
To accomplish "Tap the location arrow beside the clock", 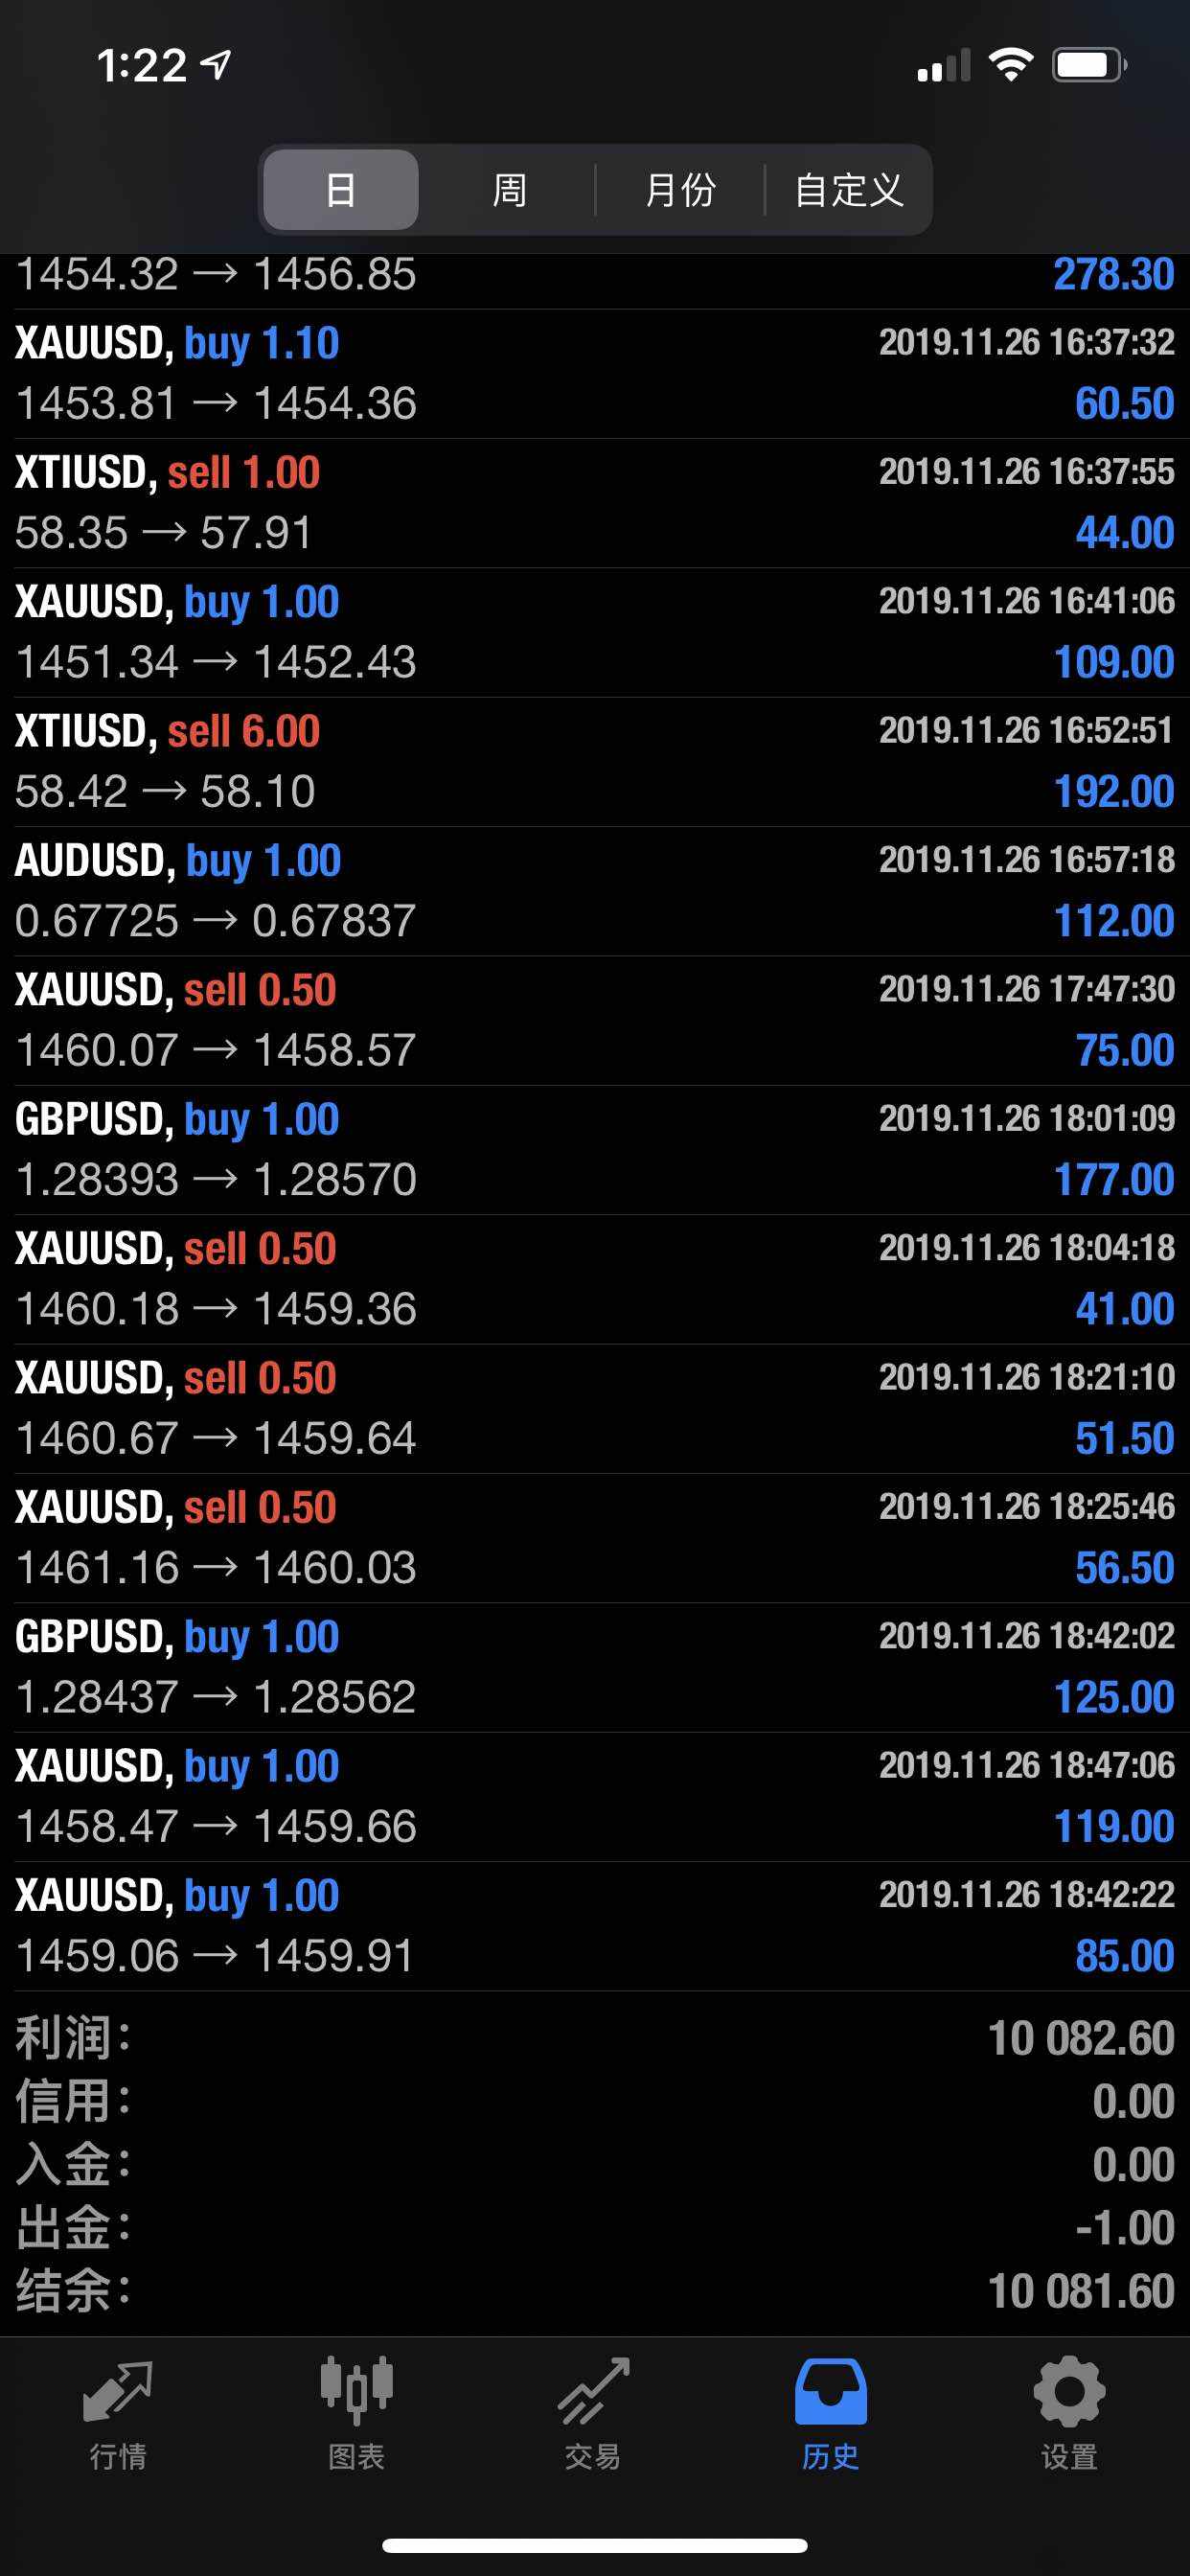I will coord(216,64).
